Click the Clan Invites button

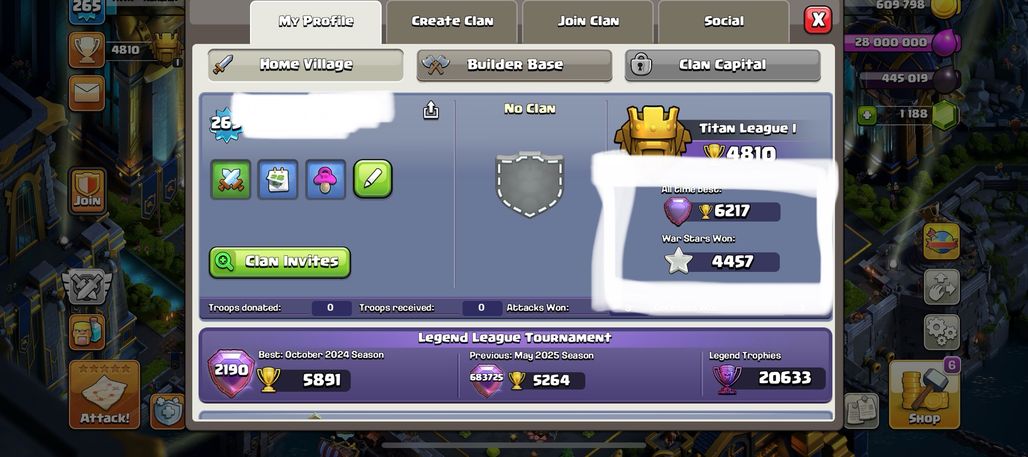point(280,262)
